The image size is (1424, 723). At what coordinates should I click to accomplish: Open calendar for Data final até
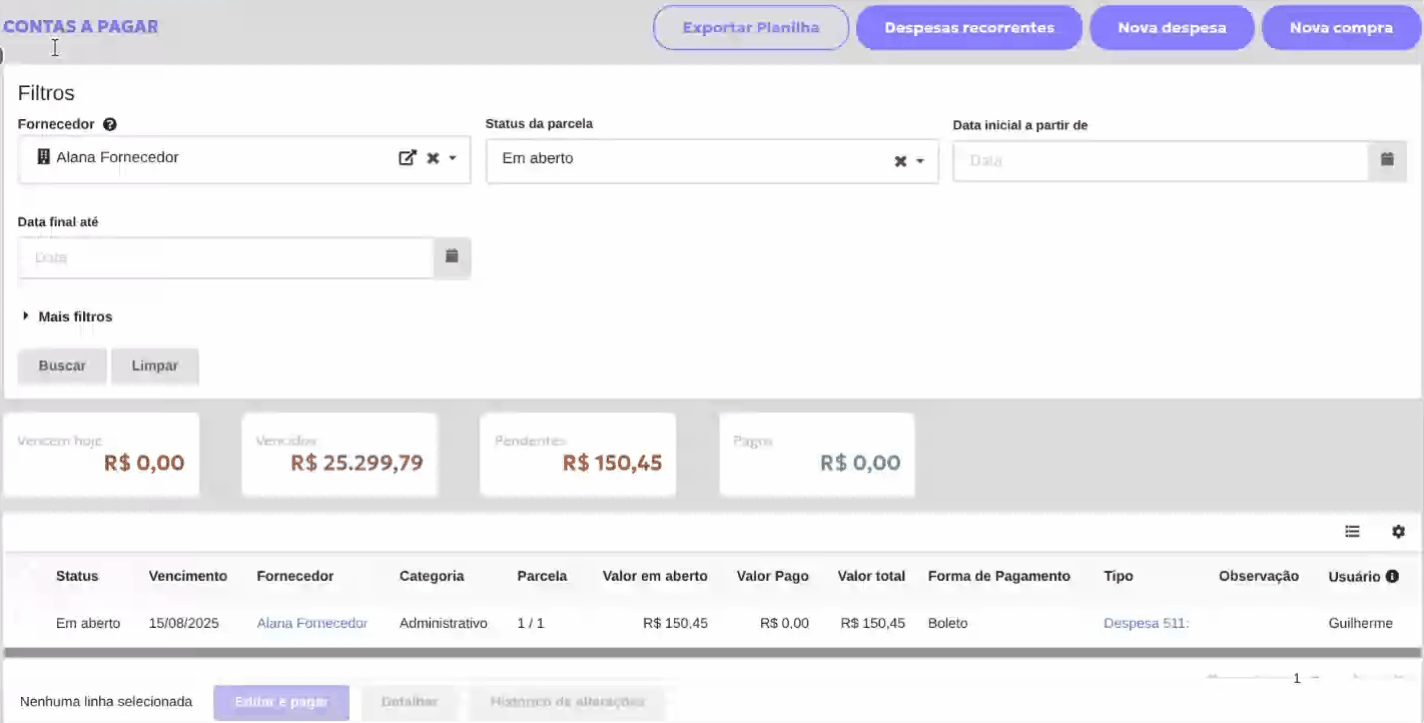(x=451, y=257)
